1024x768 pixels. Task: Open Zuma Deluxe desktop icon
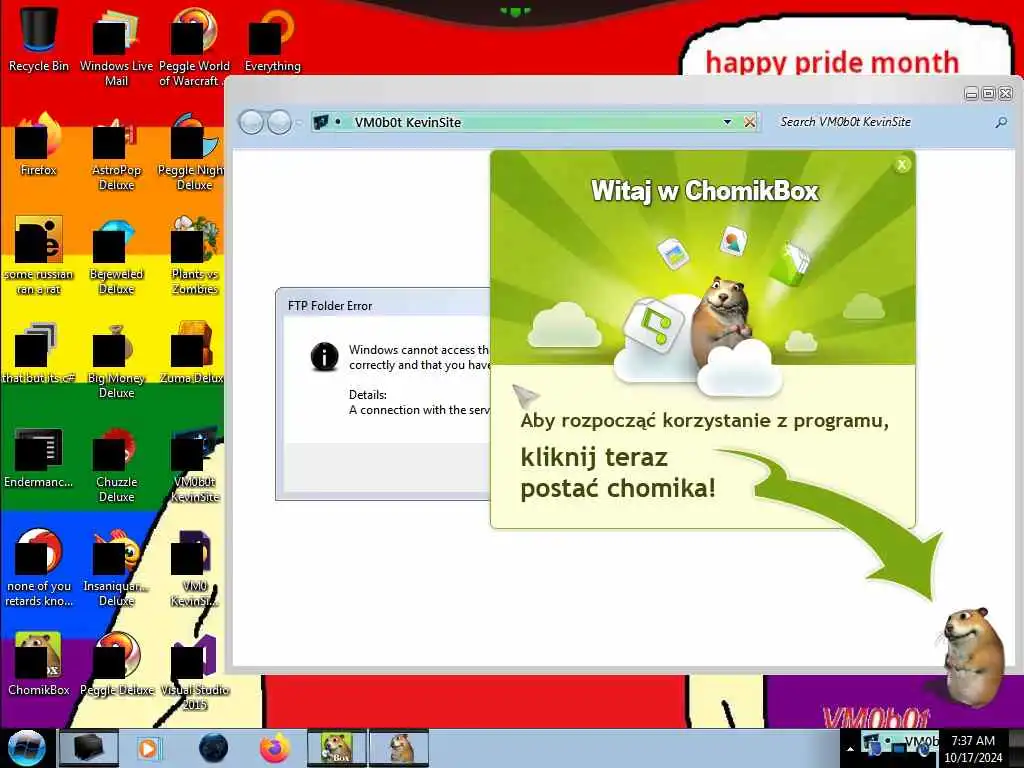point(192,353)
